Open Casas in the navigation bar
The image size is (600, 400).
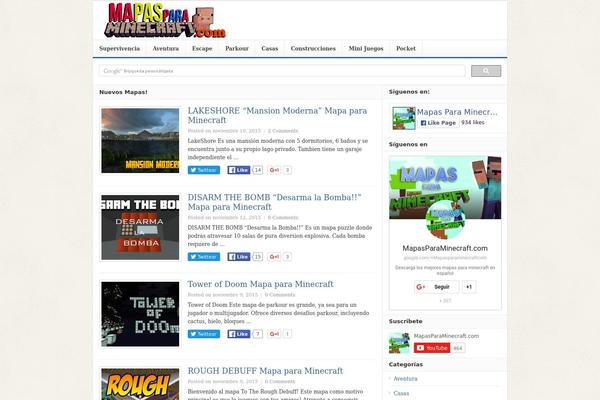269,49
